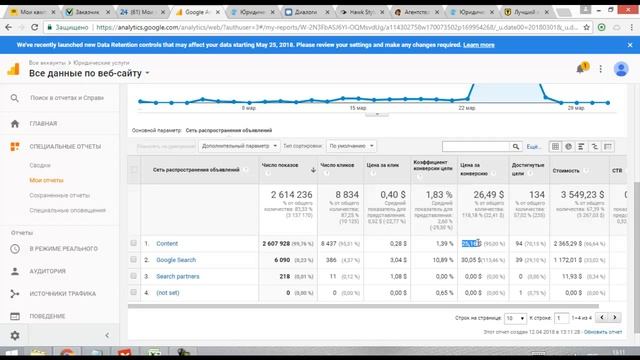Go to previous table page arrow
640x360 pixels.
click(602, 318)
